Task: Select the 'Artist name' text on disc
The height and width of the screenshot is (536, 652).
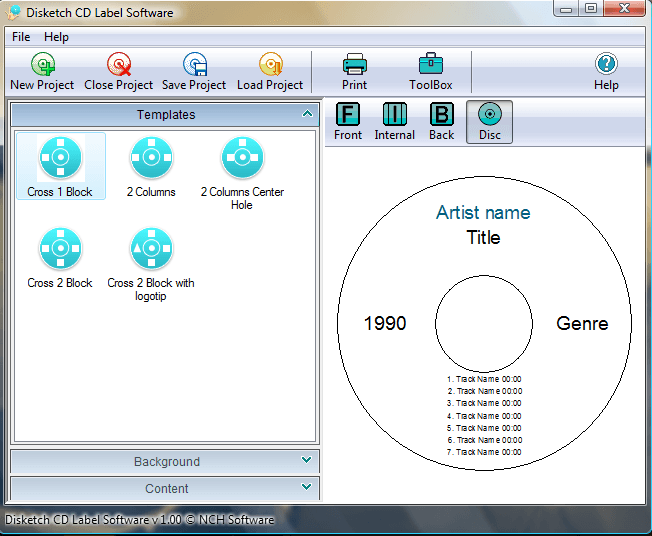Action: pos(483,212)
